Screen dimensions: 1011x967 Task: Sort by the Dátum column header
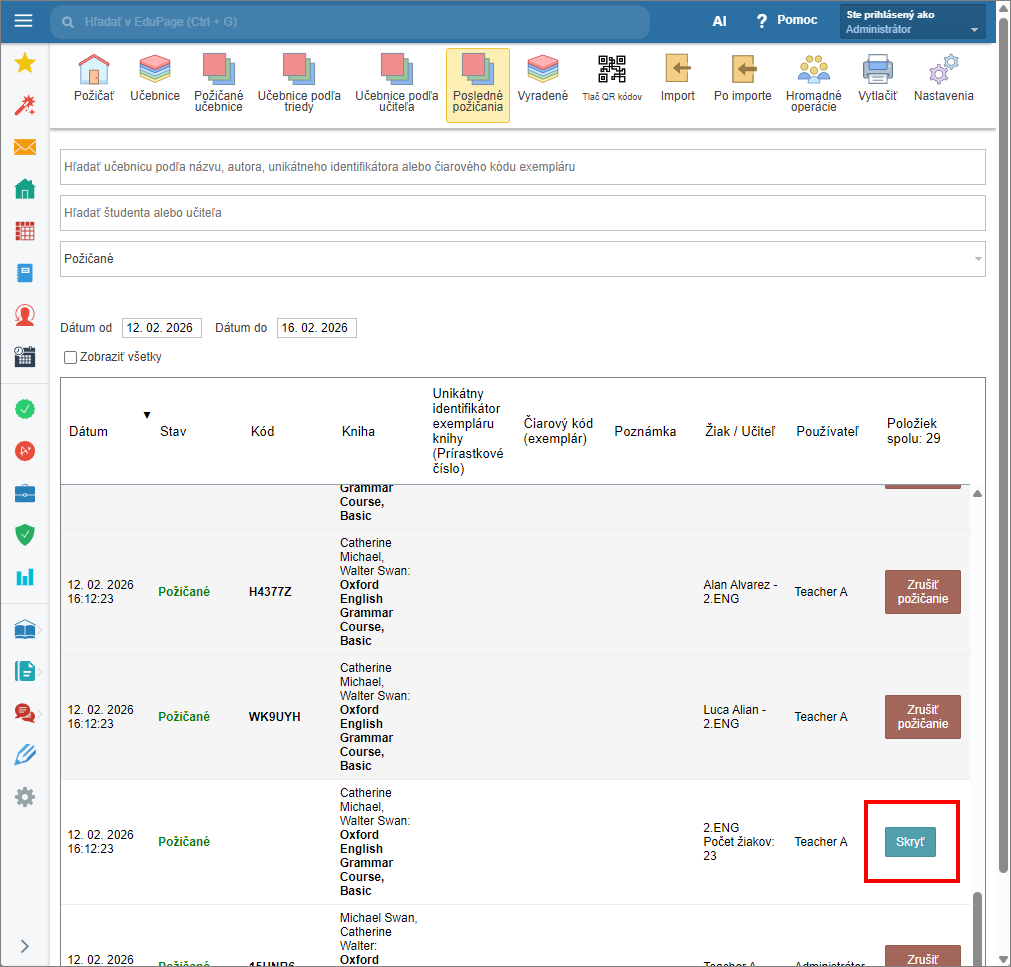click(88, 431)
